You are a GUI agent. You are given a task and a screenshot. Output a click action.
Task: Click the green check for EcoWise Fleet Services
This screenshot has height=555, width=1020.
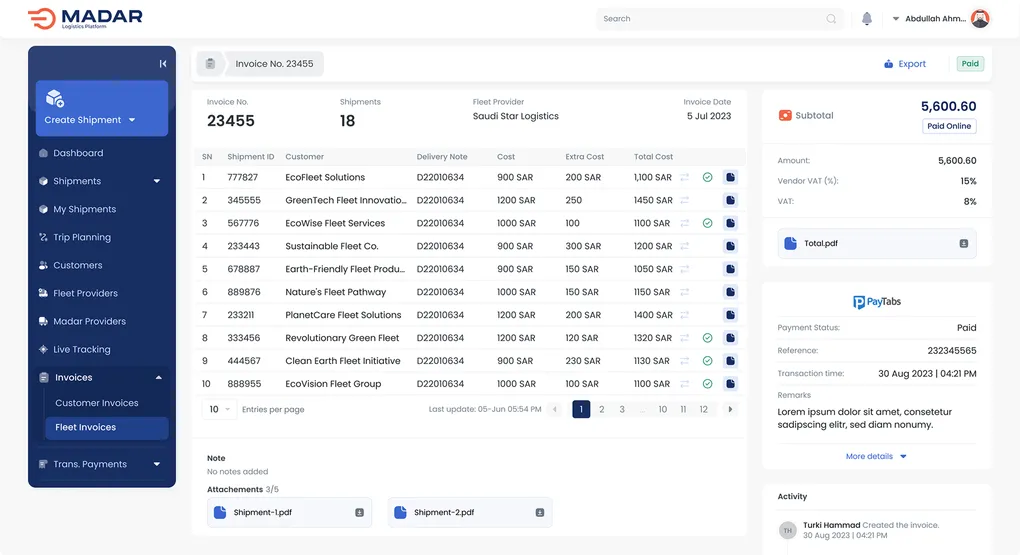pos(707,223)
